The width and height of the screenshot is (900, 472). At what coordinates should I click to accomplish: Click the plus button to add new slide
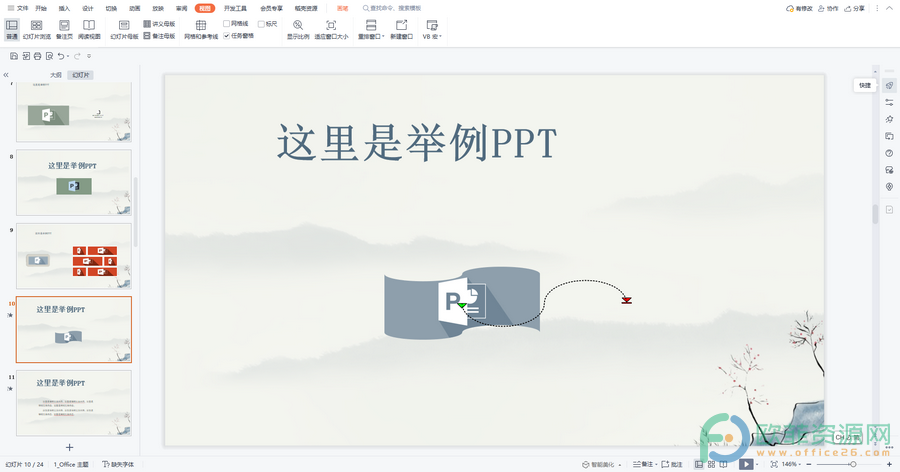coord(69,447)
